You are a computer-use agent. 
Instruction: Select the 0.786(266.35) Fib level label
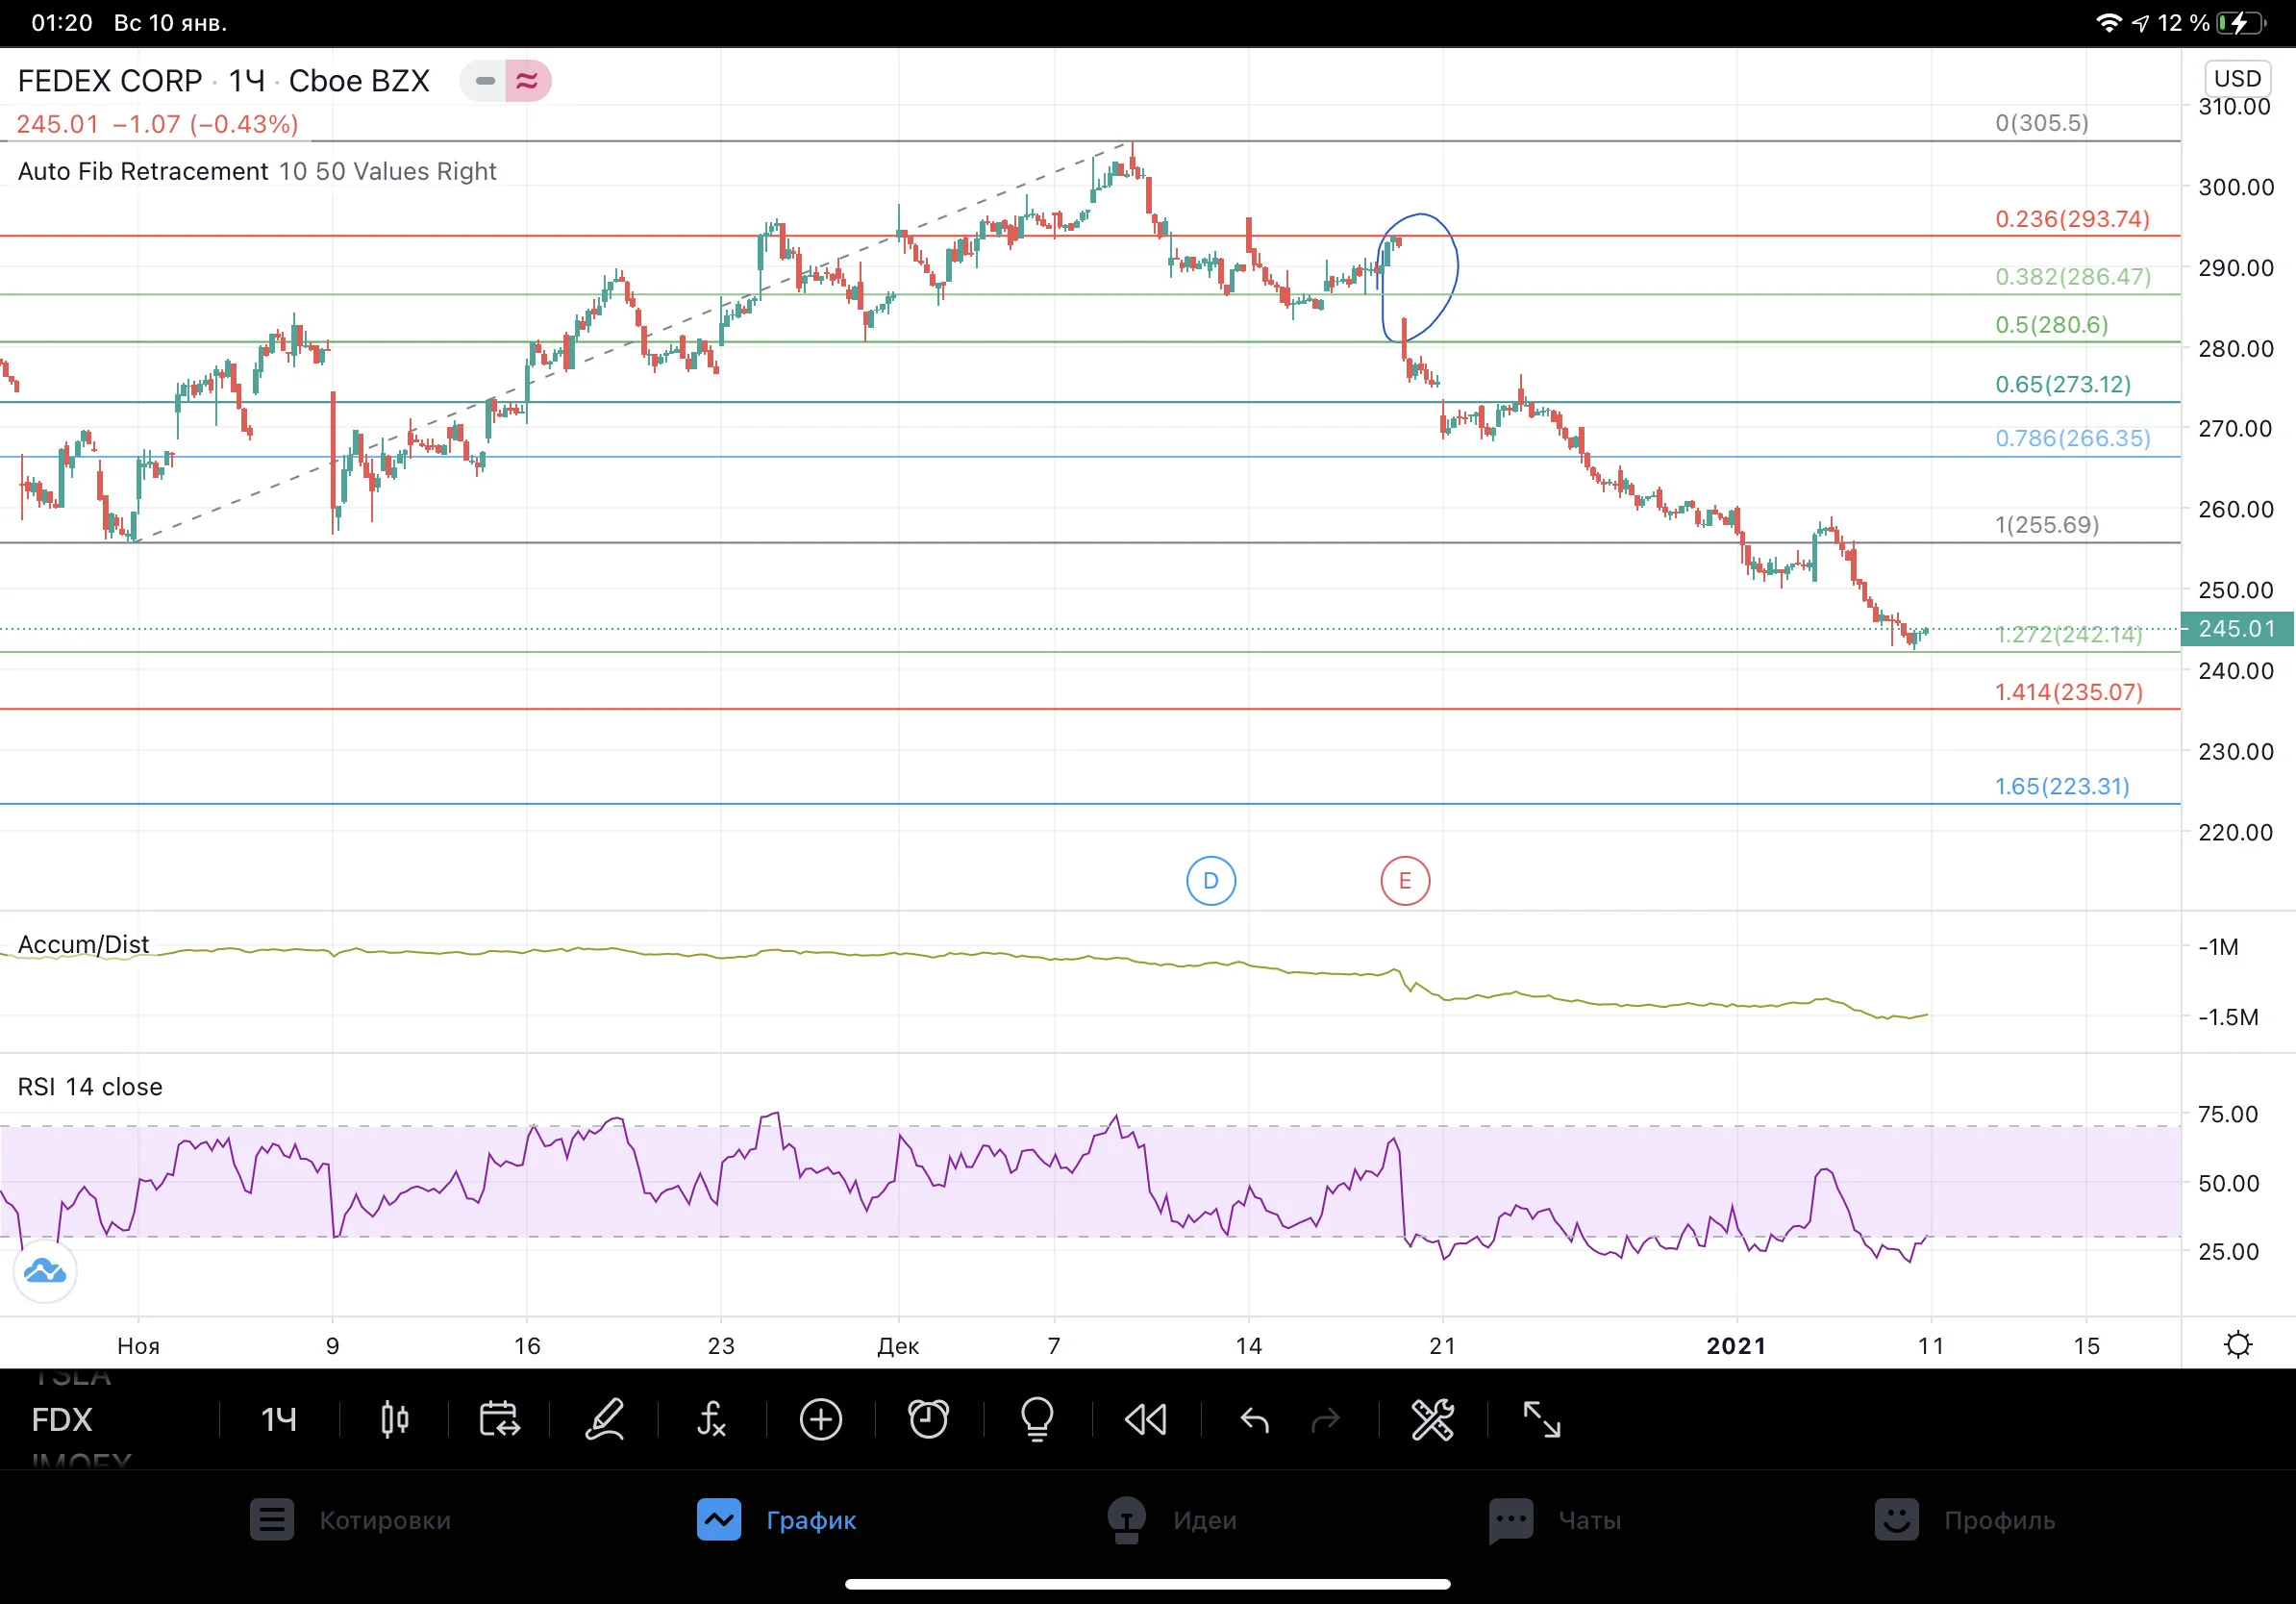(2073, 438)
